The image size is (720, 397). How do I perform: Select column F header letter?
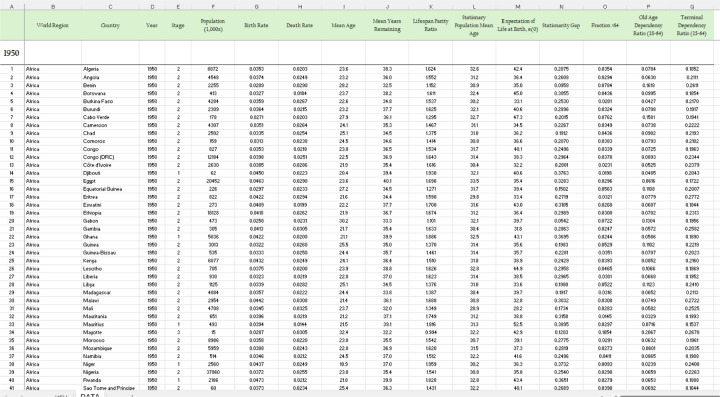[213, 7]
